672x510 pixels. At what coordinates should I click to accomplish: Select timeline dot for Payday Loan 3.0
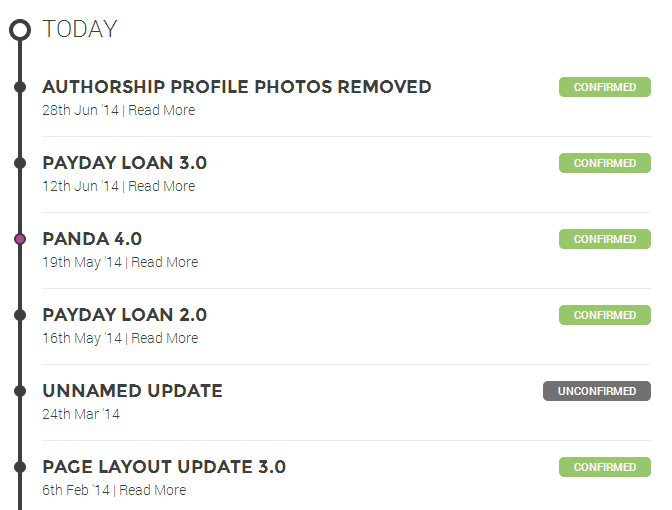(20, 163)
